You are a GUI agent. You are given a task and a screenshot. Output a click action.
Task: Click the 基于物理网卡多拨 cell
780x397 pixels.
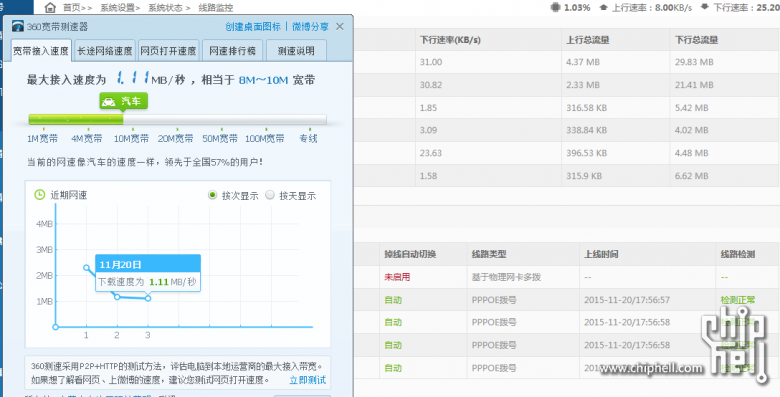coord(506,277)
